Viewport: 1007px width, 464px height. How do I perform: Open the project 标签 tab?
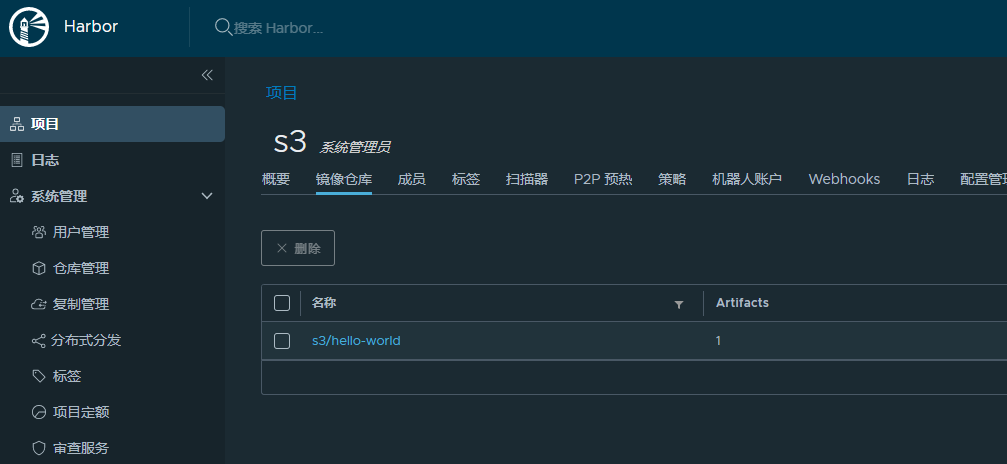tap(466, 179)
